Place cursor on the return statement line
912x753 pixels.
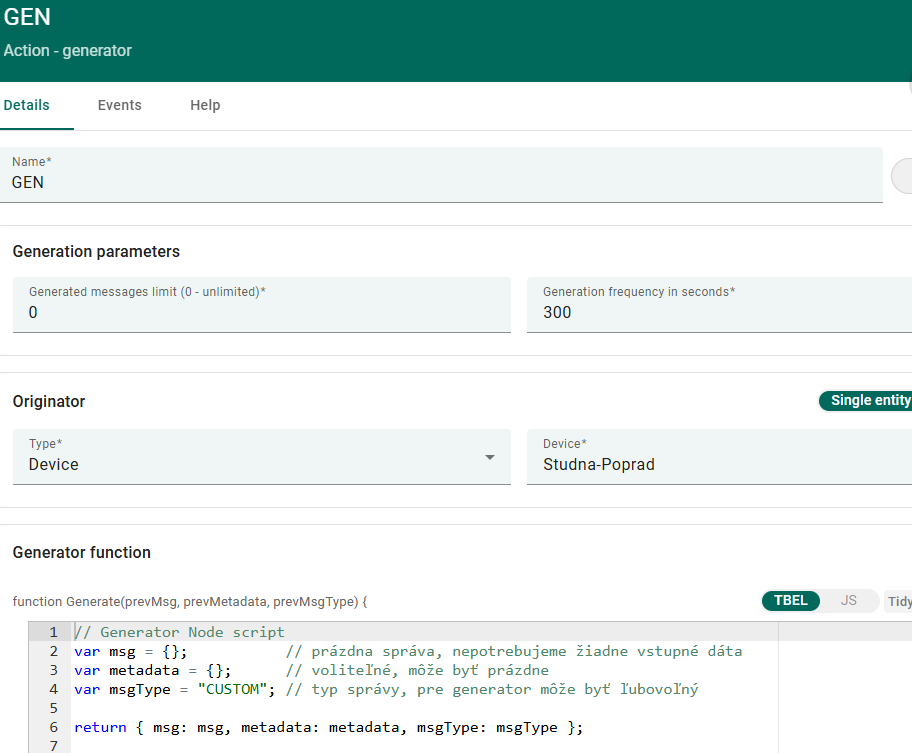click(x=328, y=727)
